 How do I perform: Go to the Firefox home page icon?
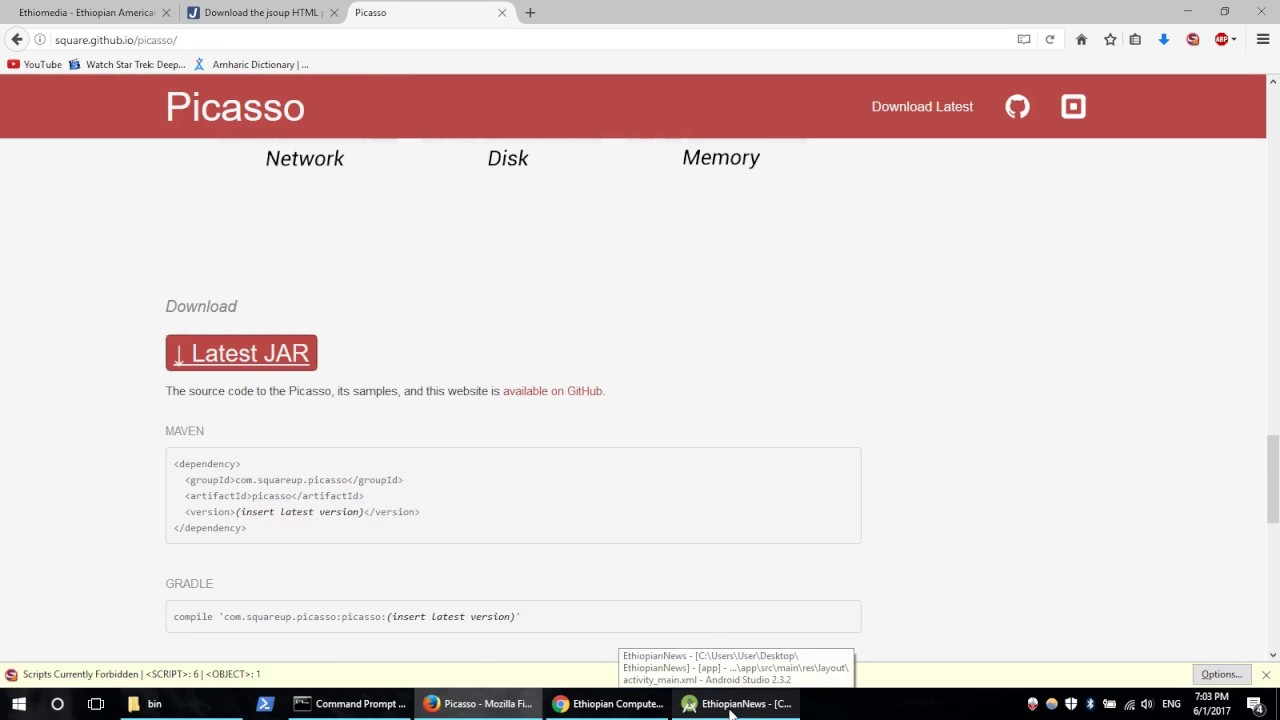click(1081, 40)
